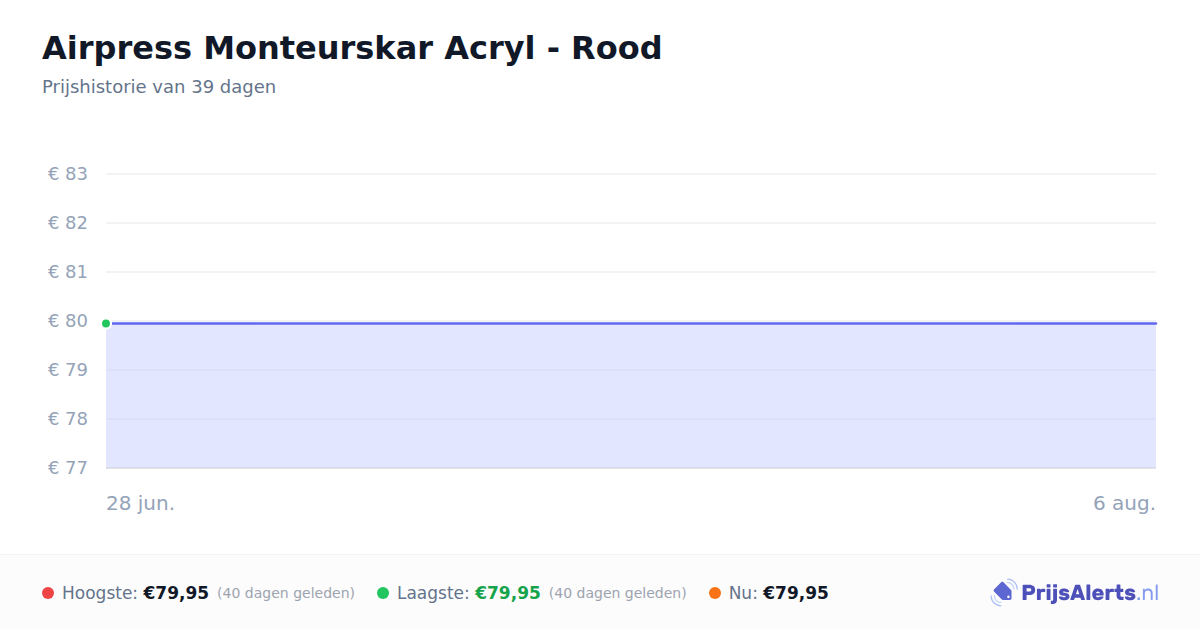This screenshot has height=630, width=1200.
Task: Click the € 83 y-axis label
Action: [68, 174]
